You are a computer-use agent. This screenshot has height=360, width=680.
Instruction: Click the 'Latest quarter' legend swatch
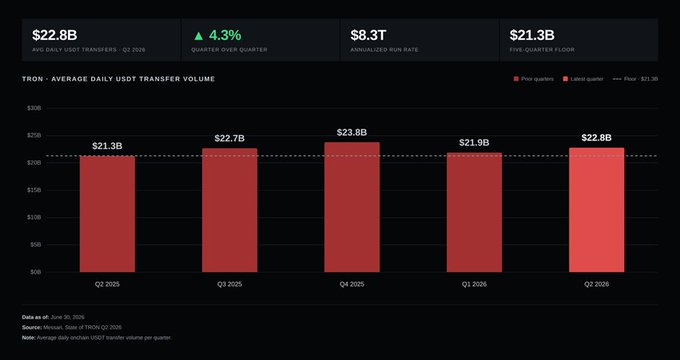coord(566,79)
